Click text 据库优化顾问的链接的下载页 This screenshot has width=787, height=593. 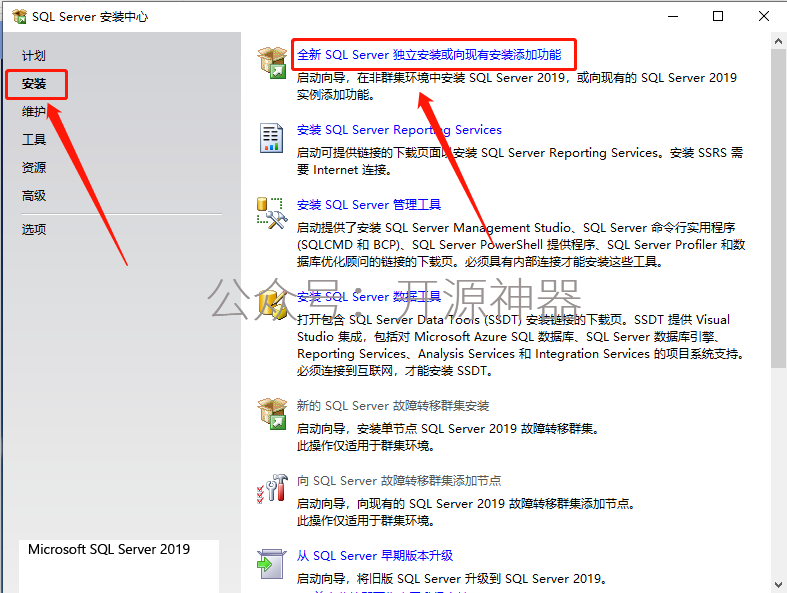(375, 261)
